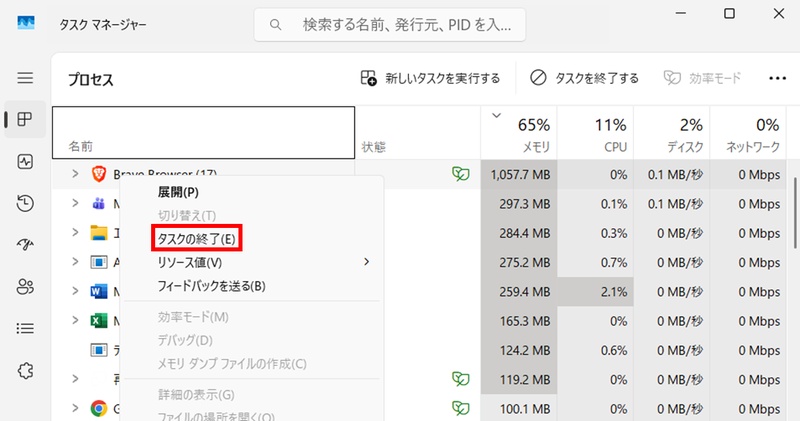Viewport: 800px width, 421px height.
Task: Click the 165.3 MB memory cell
Action: tap(519, 321)
